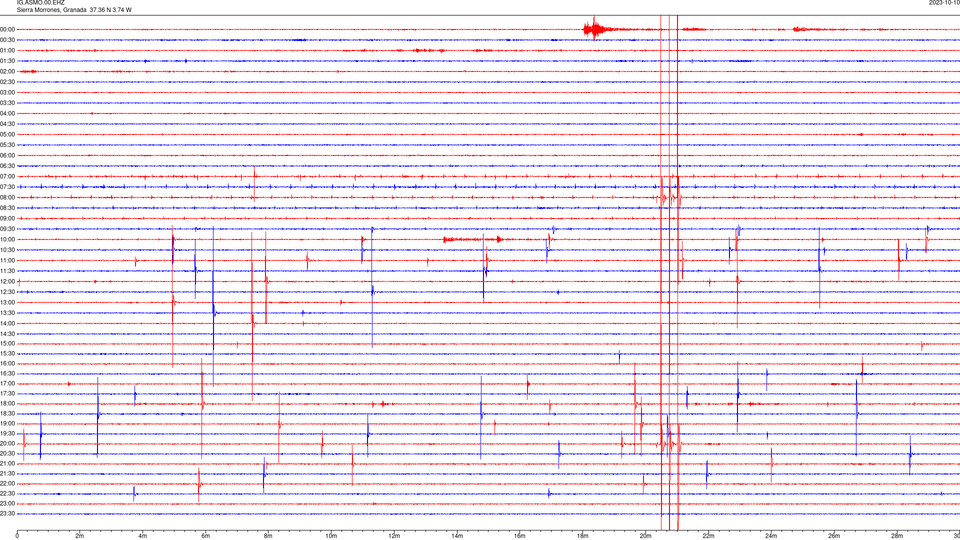Click the 8m axis tick label

(268, 536)
